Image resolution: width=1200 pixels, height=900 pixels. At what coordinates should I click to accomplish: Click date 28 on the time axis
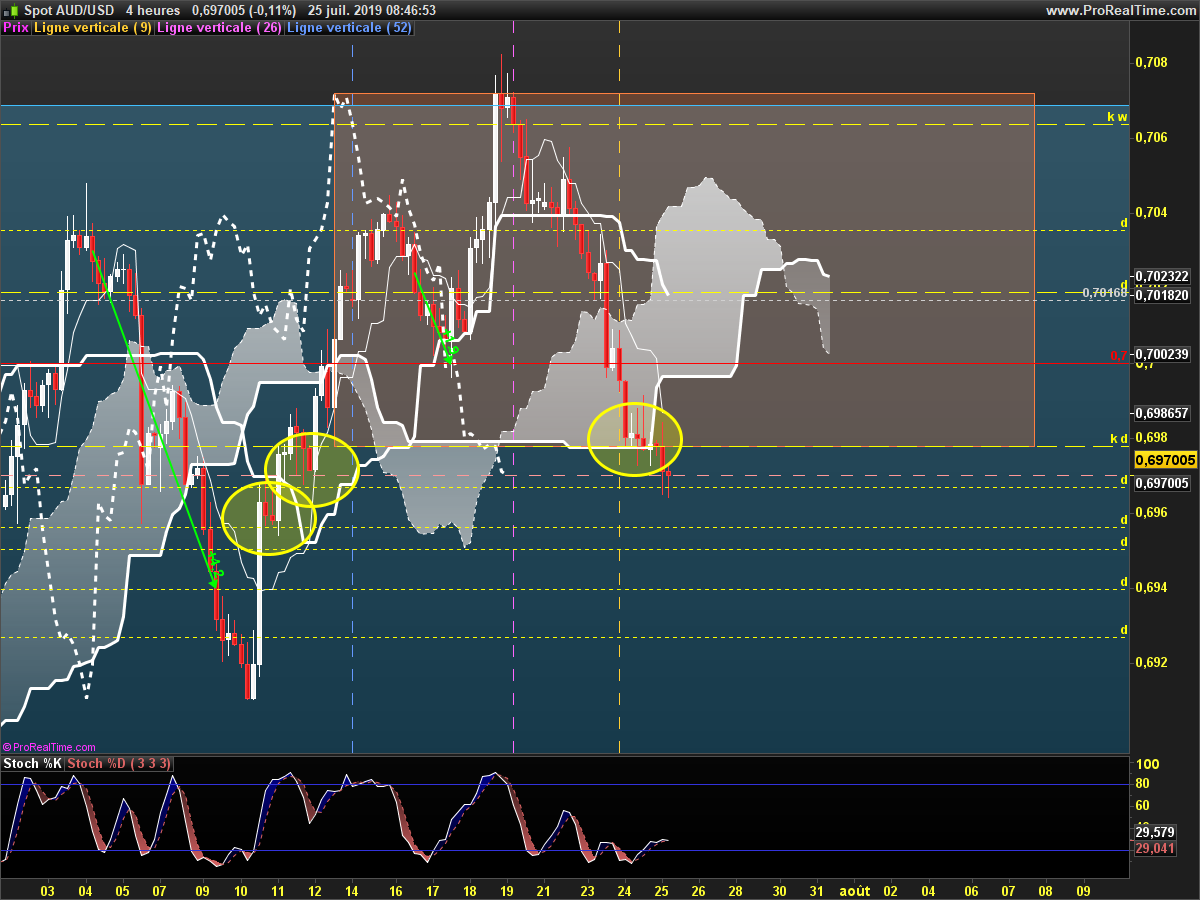click(x=736, y=890)
